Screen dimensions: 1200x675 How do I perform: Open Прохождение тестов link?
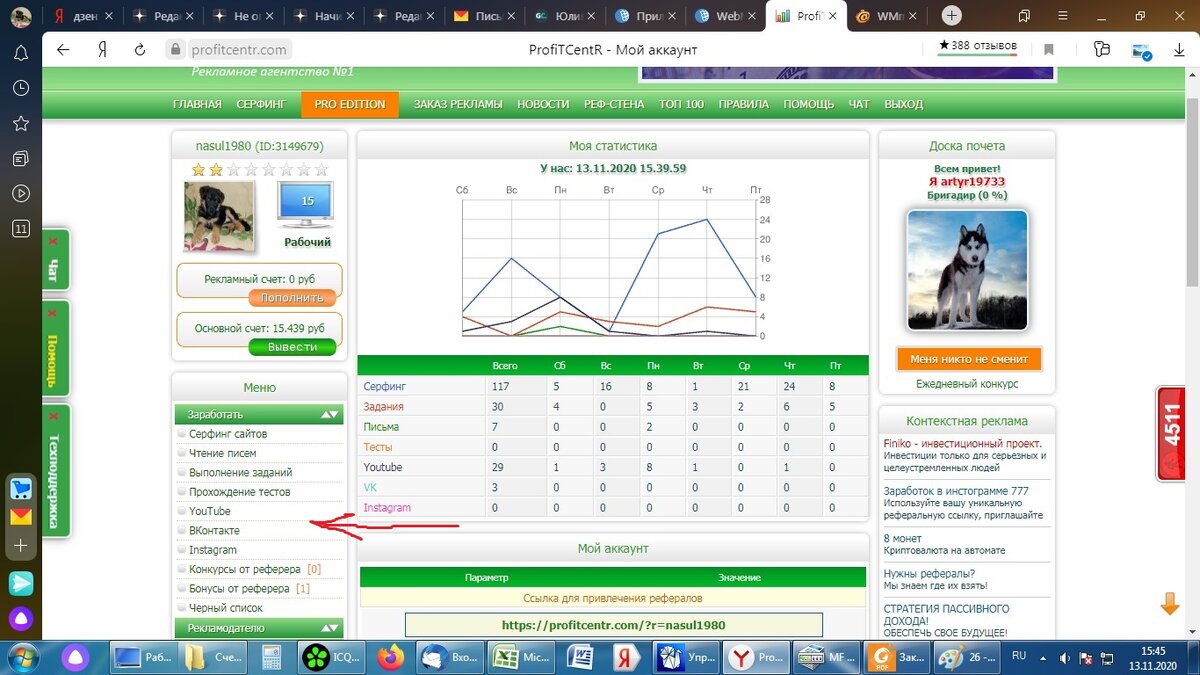pos(240,492)
